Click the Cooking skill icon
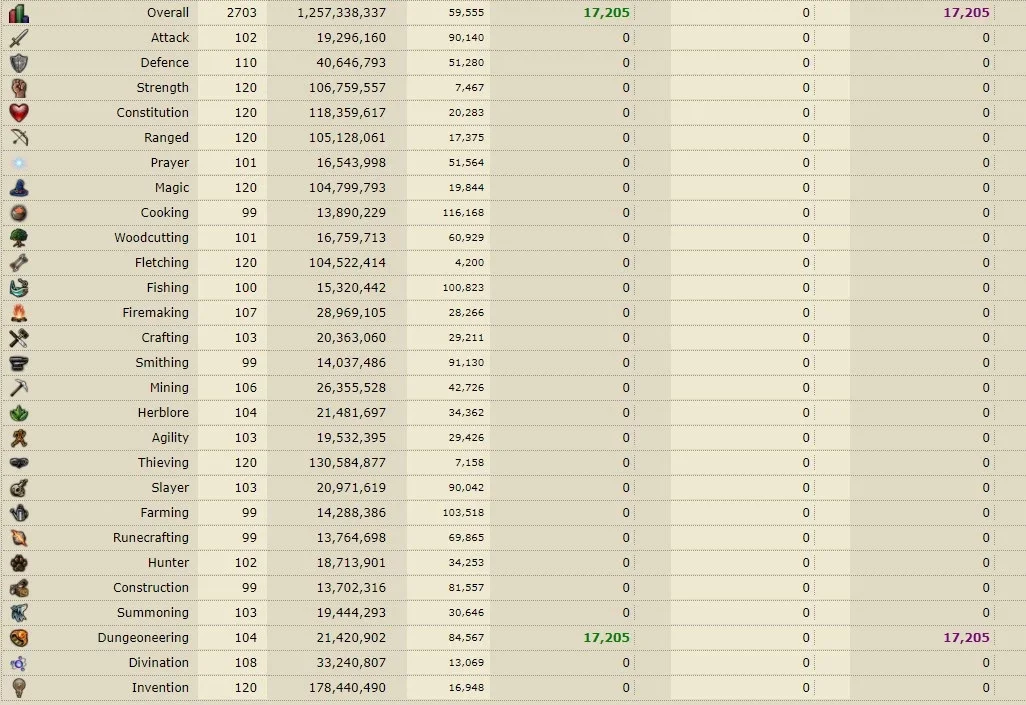This screenshot has width=1026, height=705. tap(19, 213)
